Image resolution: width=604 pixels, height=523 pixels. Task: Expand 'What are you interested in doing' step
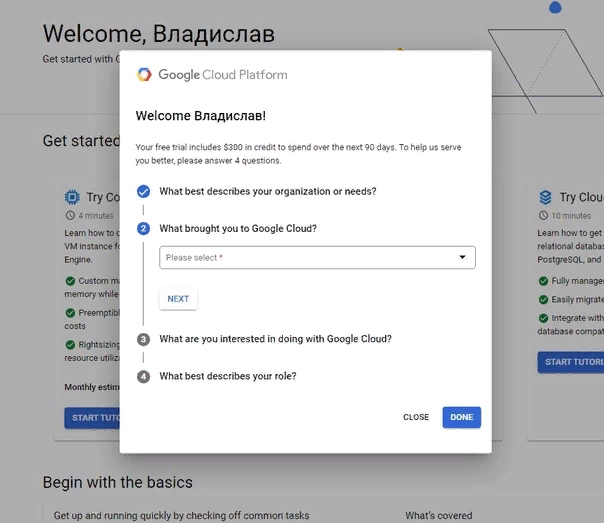275,339
